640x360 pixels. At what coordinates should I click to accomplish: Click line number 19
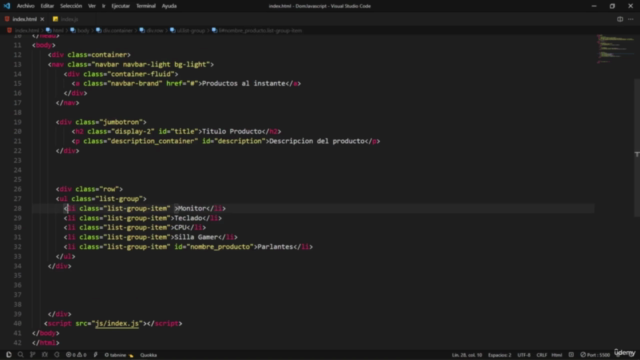point(17,122)
